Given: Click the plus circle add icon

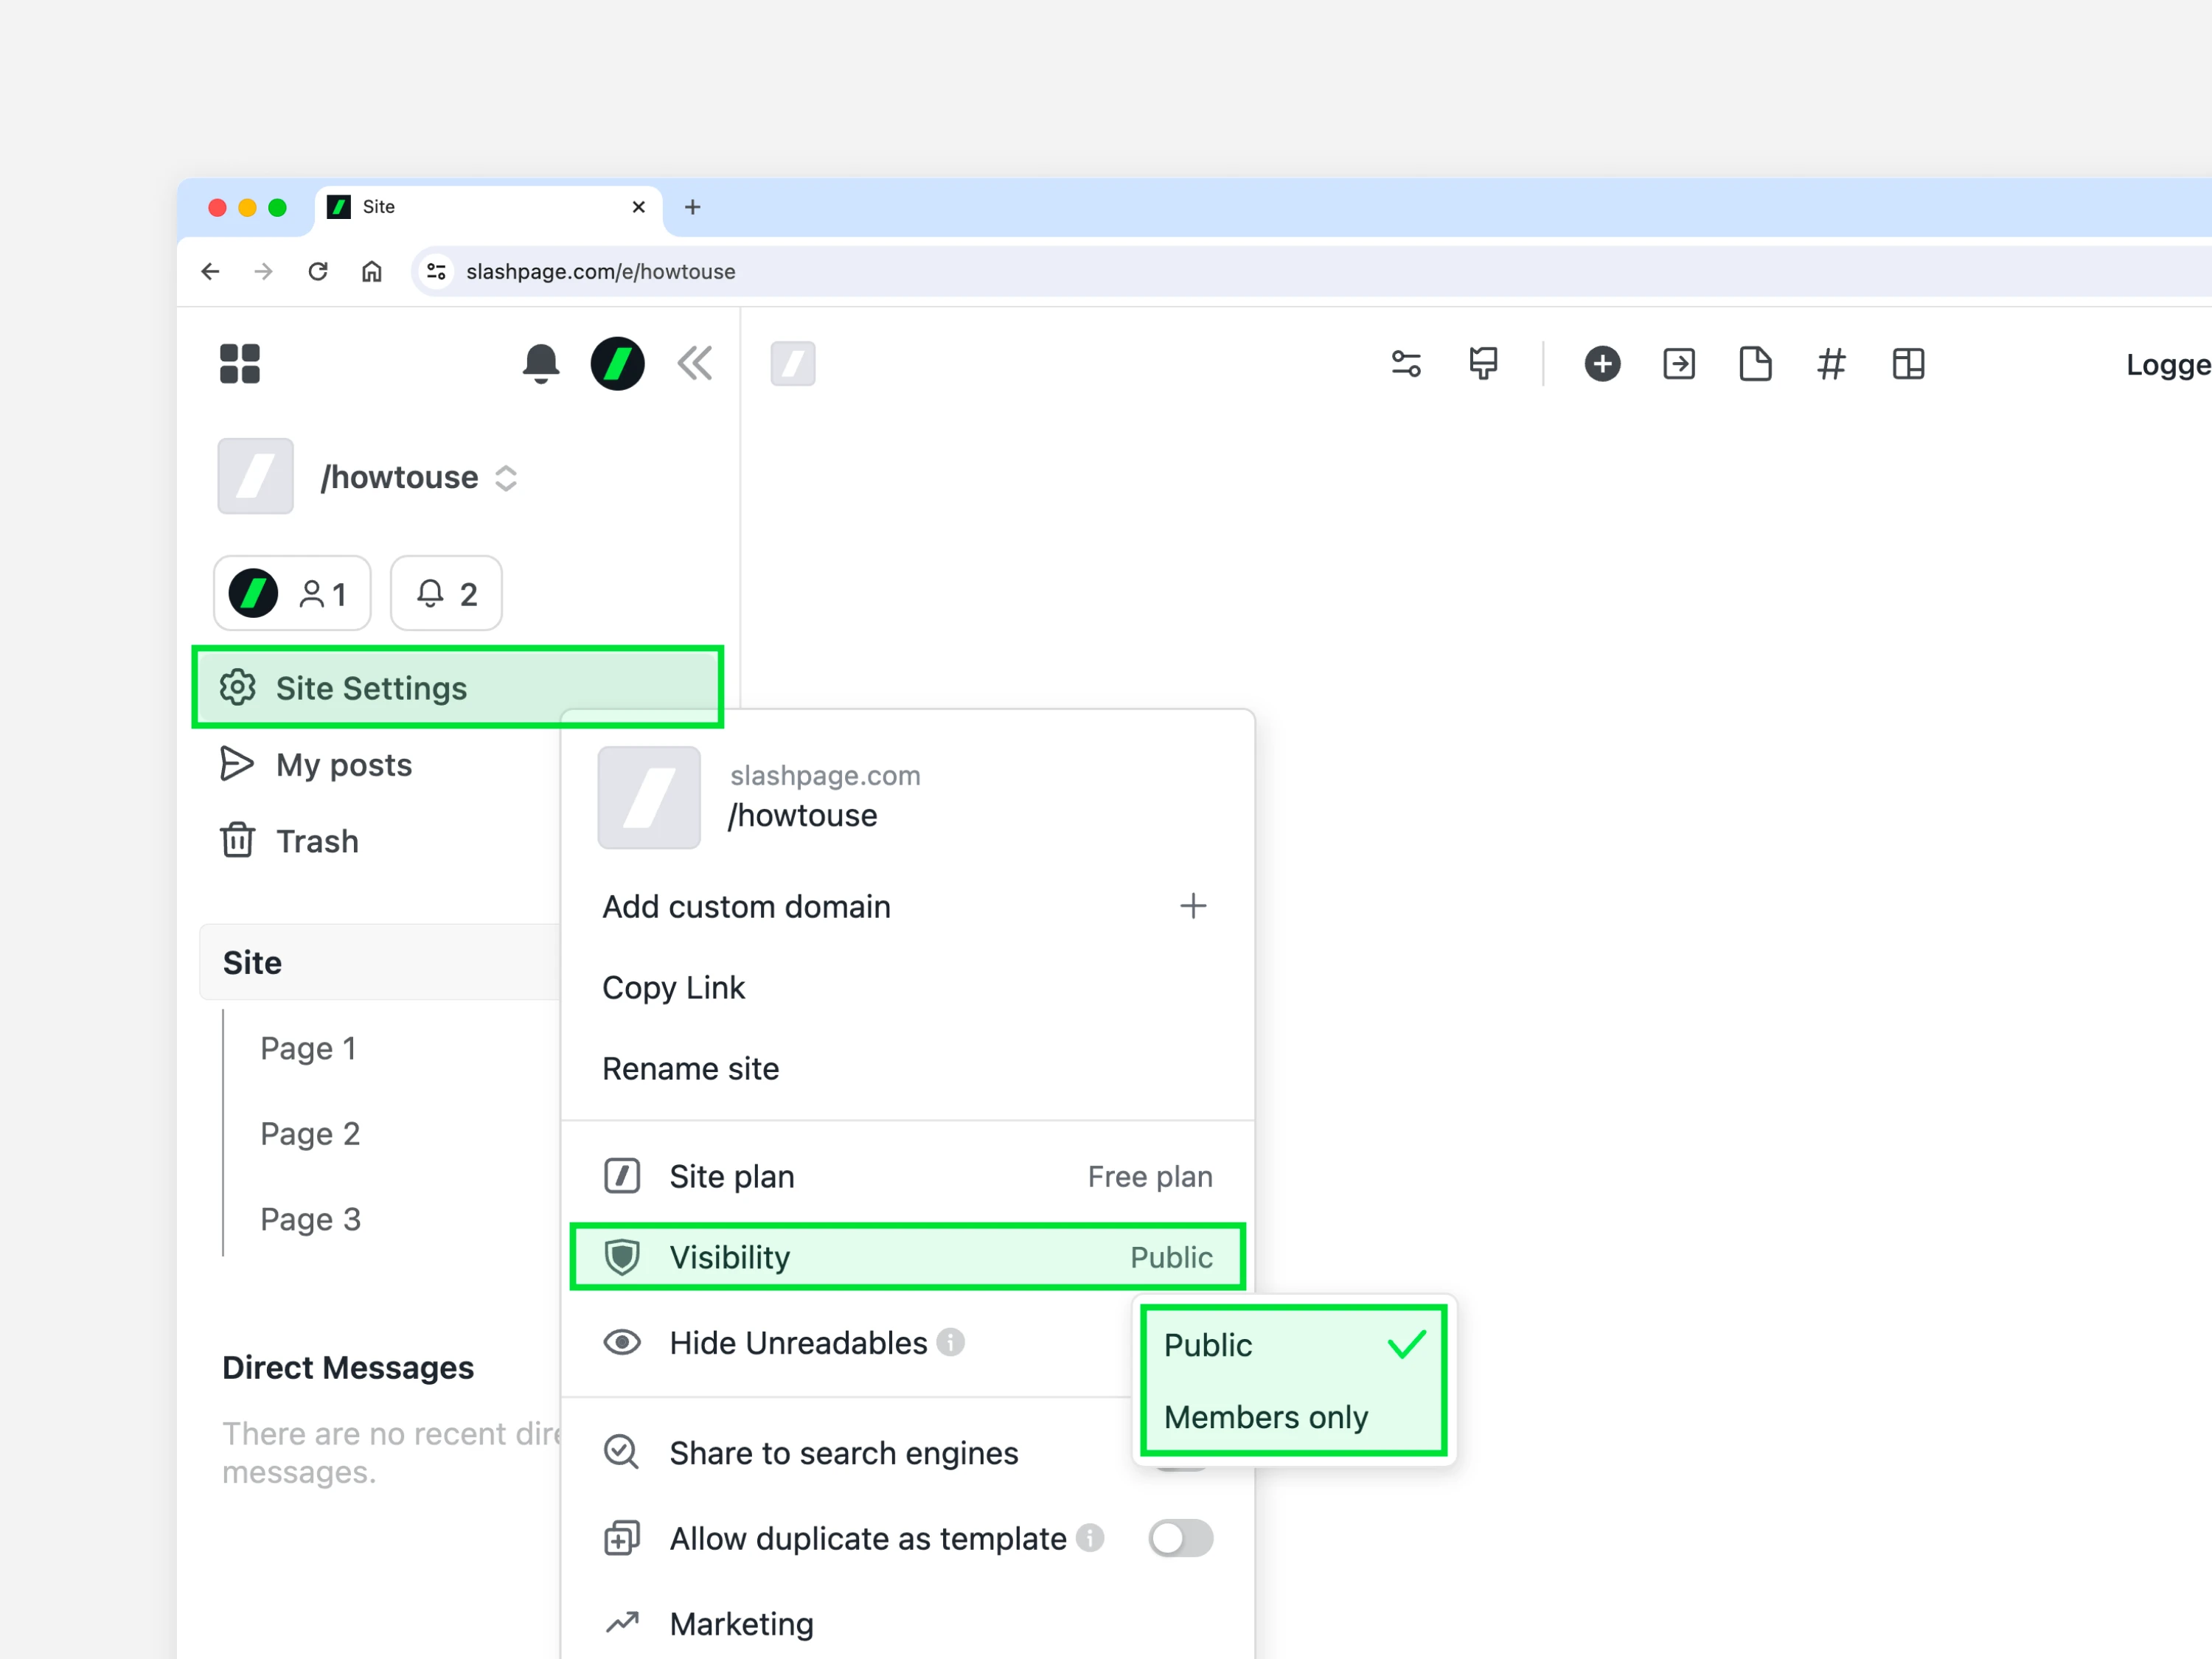Looking at the screenshot, I should coord(1602,364).
